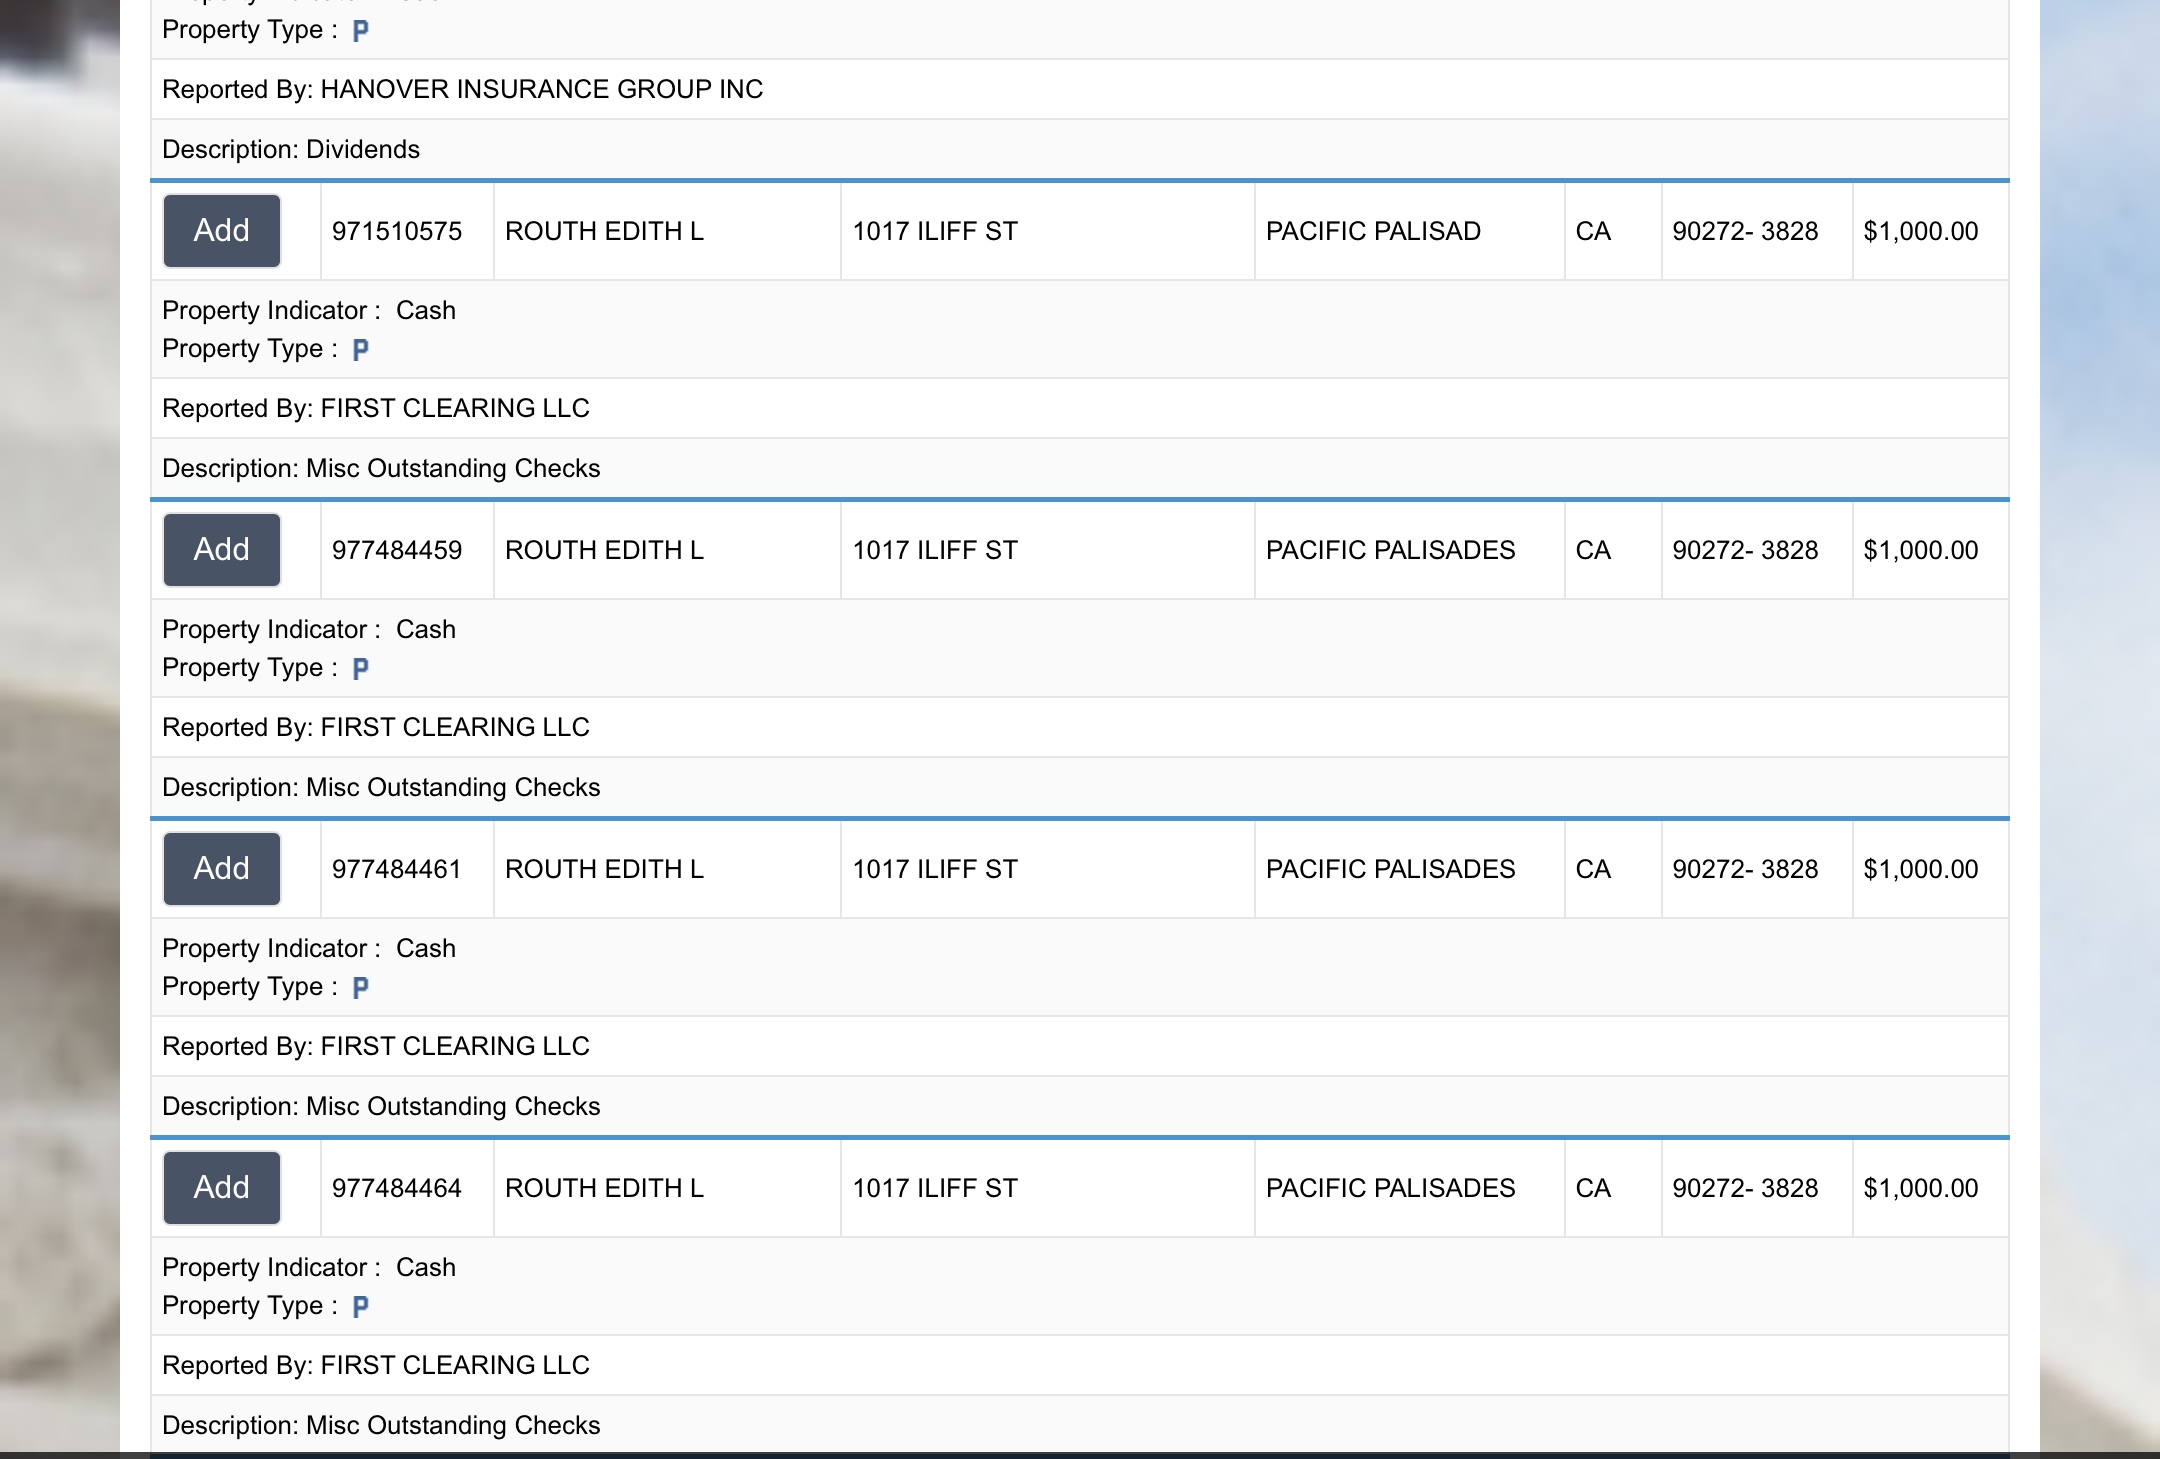Viewport: 2160px width, 1459px height.
Task: Click ROUTH EDITH L name in row 977484464
Action: 604,1188
